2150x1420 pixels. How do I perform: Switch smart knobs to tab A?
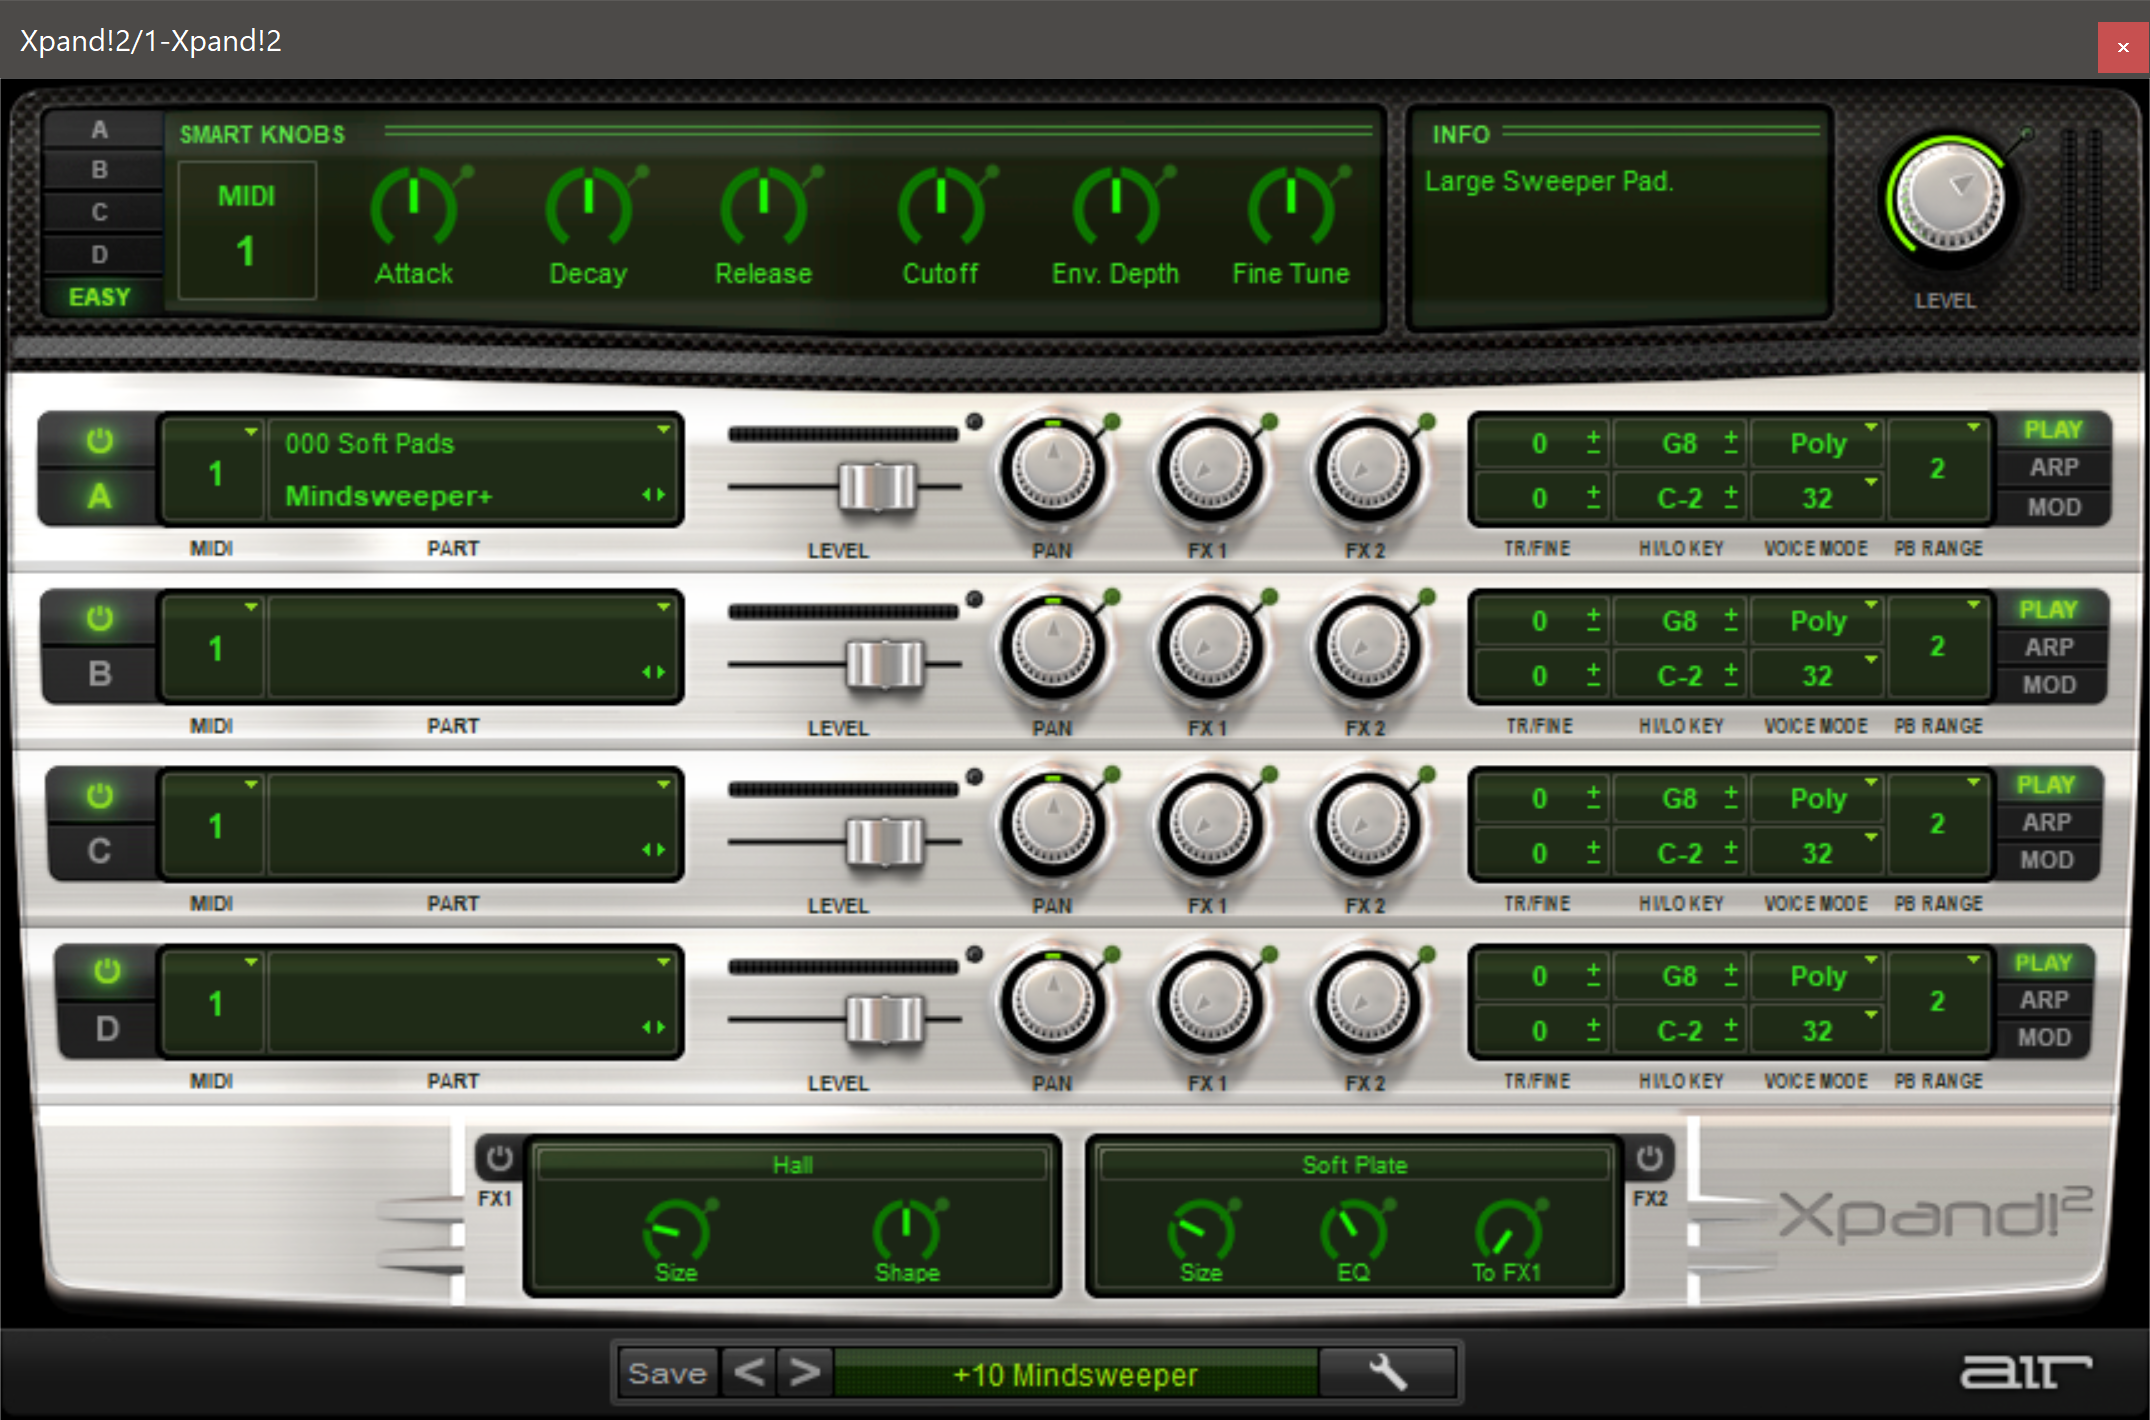coord(100,130)
